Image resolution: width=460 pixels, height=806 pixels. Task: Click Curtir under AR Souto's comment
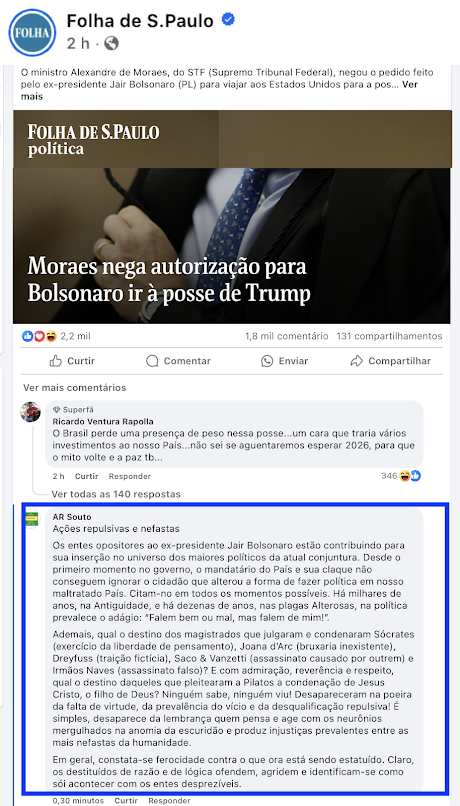point(126,801)
